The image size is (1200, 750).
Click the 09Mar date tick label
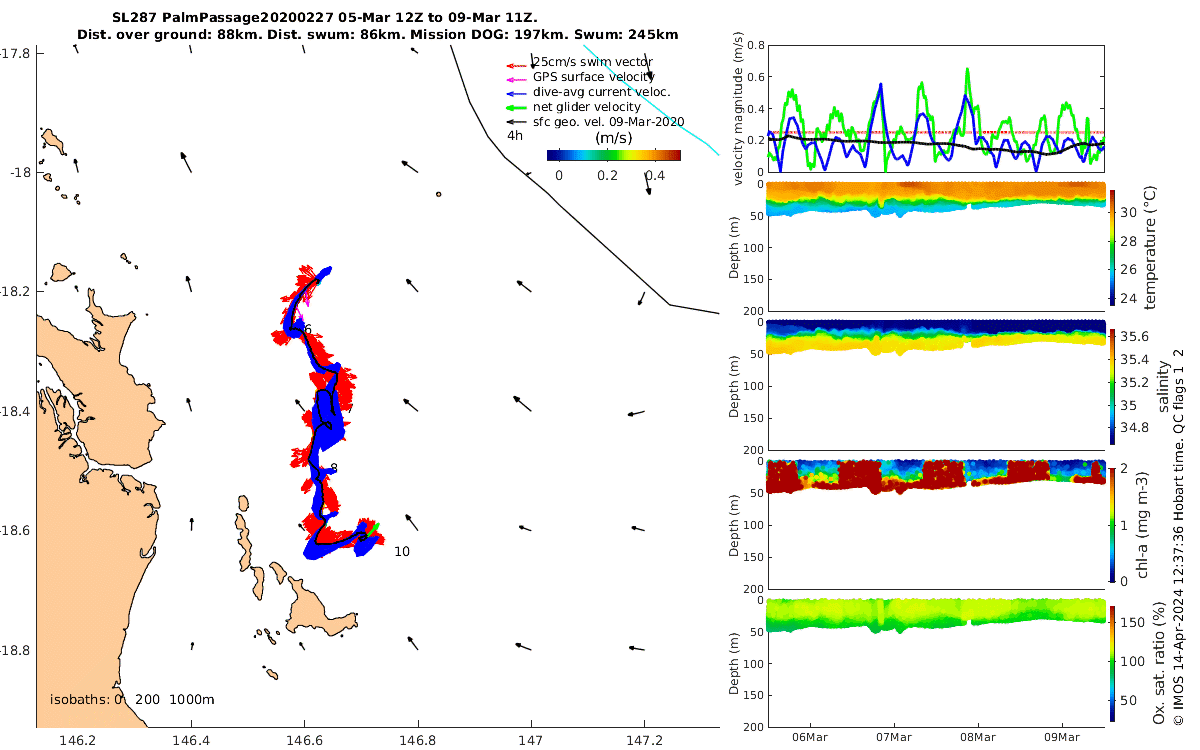click(x=1063, y=737)
